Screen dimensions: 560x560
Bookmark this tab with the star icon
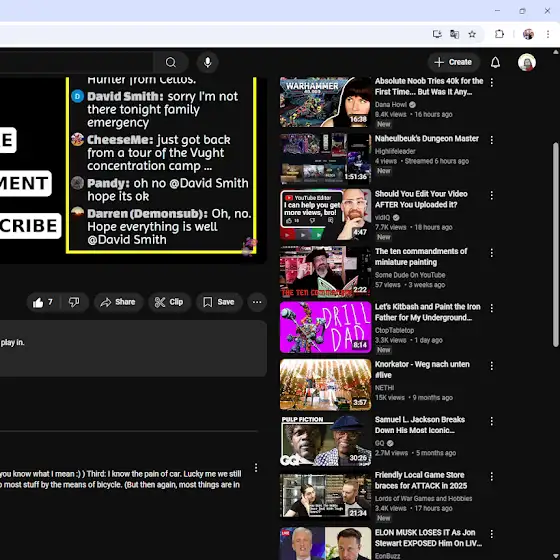pos(472,34)
